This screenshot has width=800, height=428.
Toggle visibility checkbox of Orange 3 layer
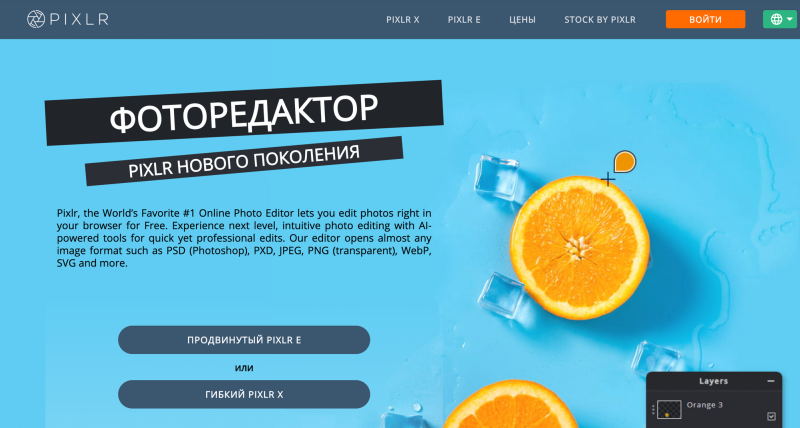coord(771,416)
